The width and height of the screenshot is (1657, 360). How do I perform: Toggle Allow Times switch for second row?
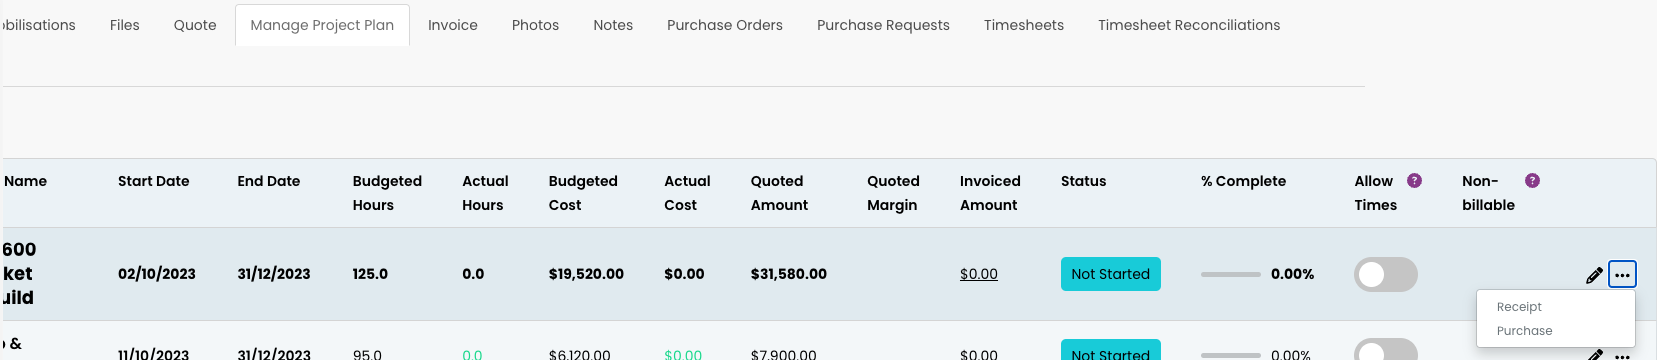tap(1385, 350)
